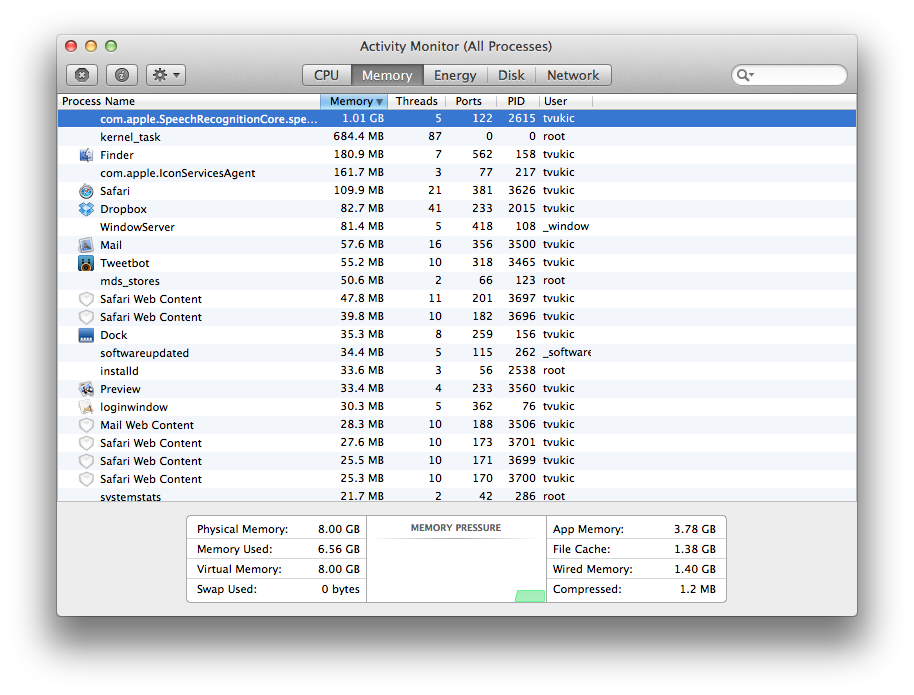
Task: Select the mds_stores process
Action: 457,280
